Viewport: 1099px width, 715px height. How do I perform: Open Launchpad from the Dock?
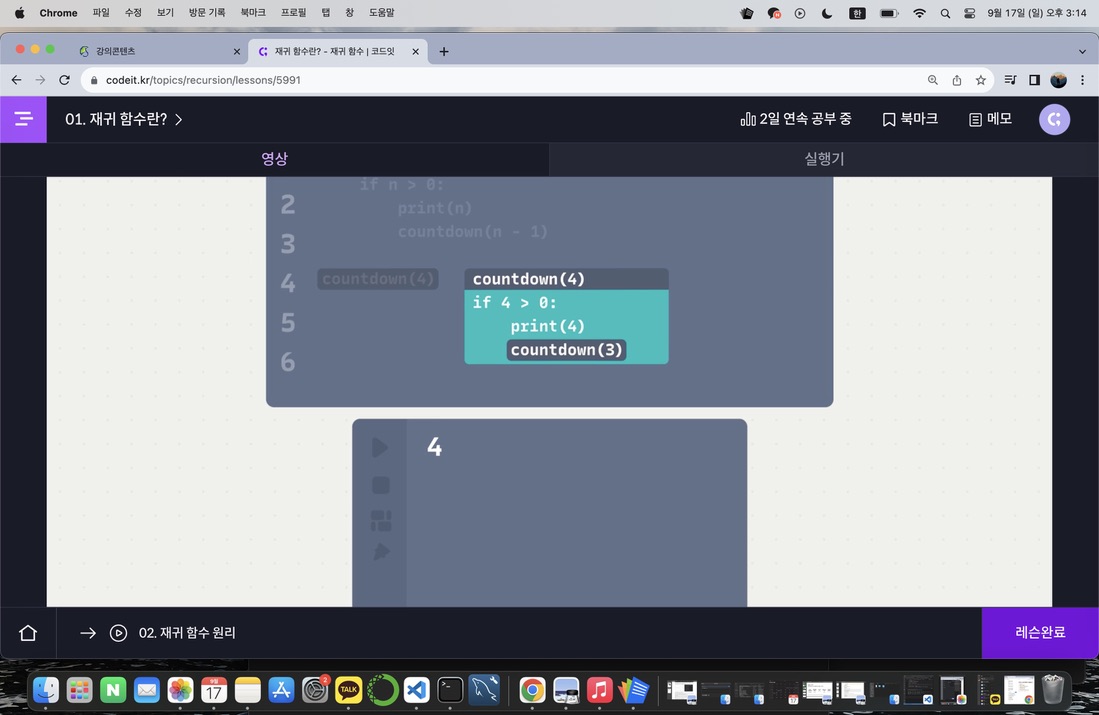click(x=79, y=690)
